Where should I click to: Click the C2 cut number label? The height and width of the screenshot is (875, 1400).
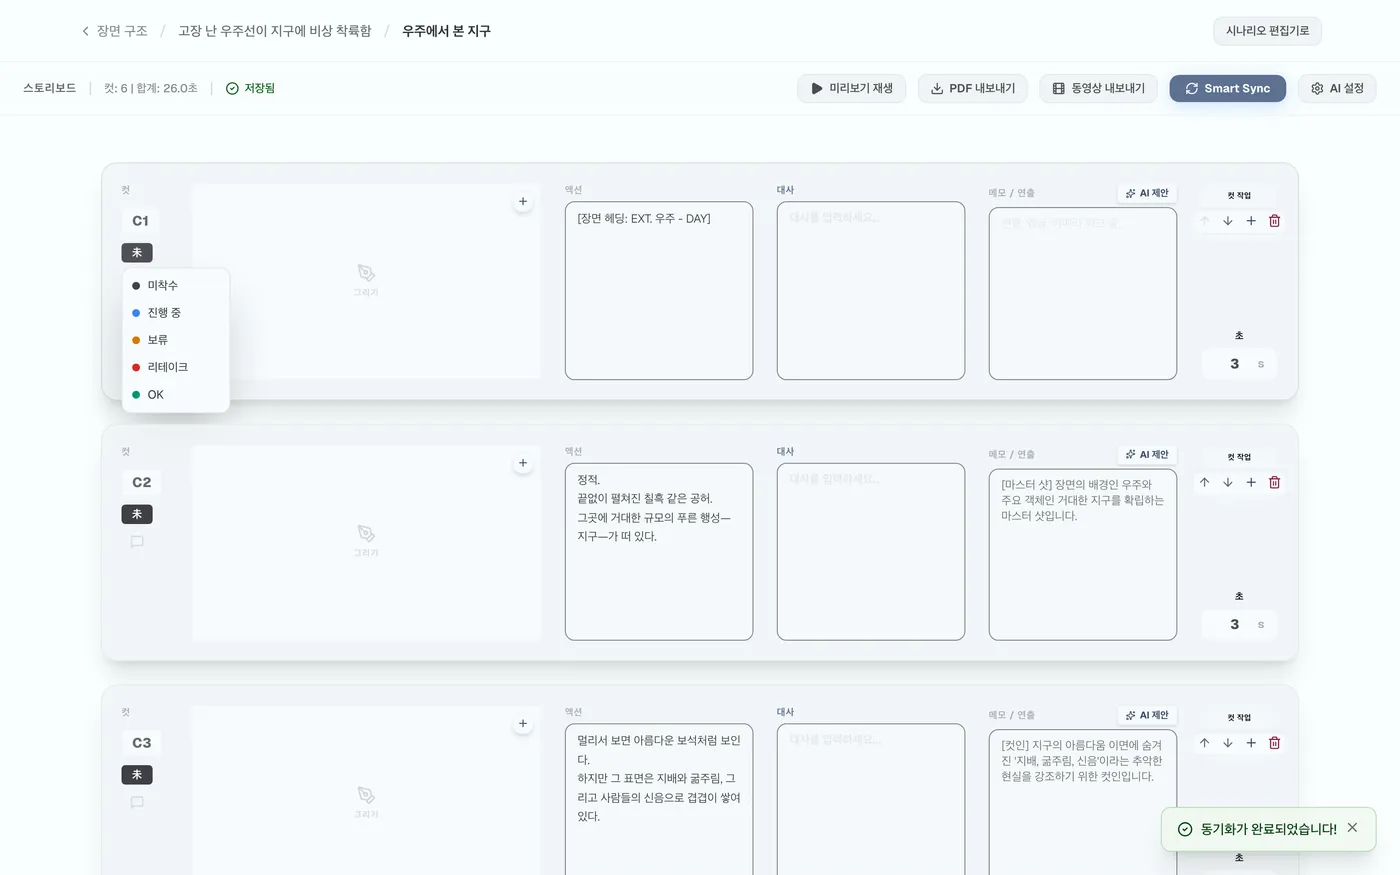click(x=142, y=482)
